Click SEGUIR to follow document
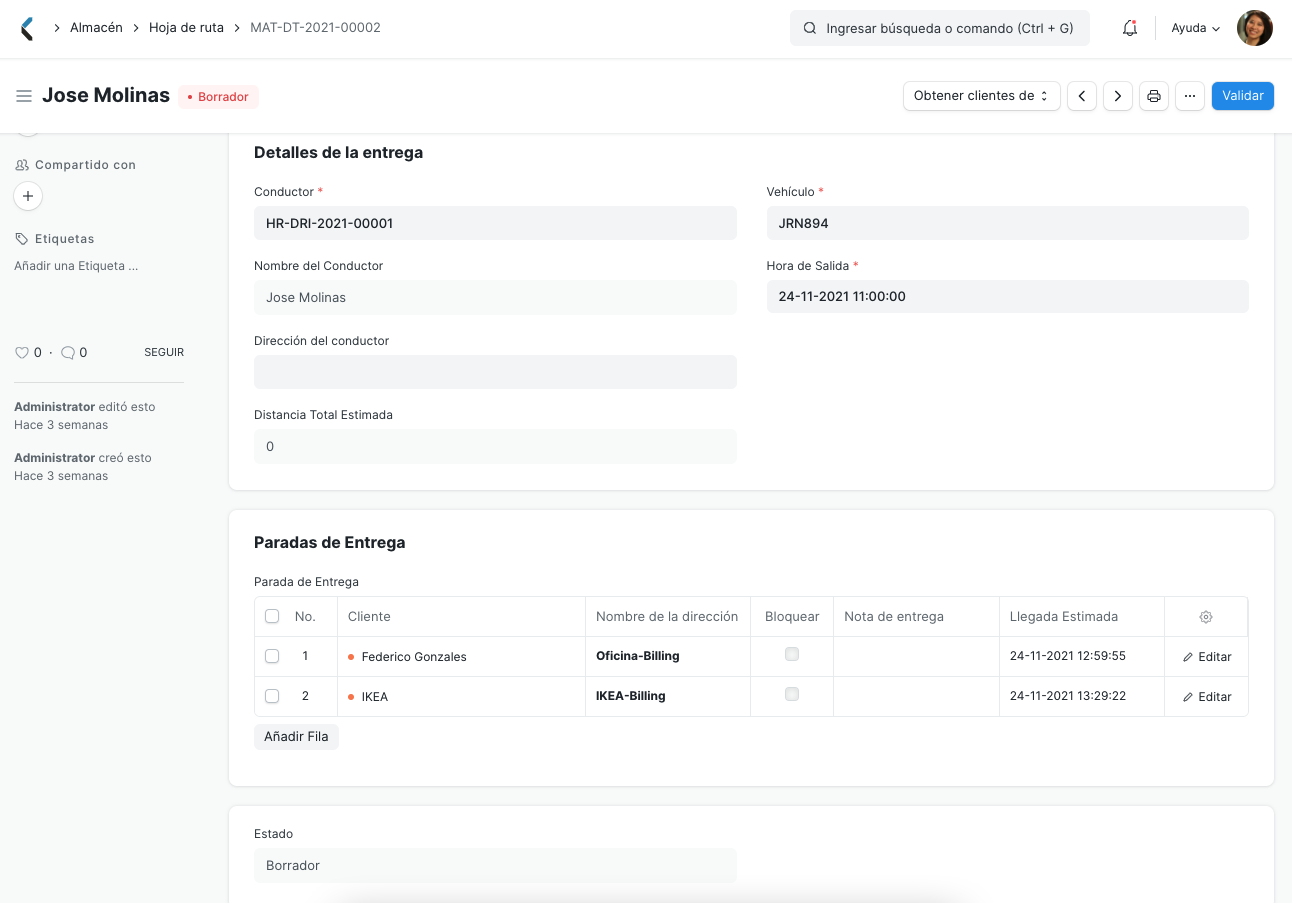Viewport: 1292px width, 903px height. (x=164, y=353)
